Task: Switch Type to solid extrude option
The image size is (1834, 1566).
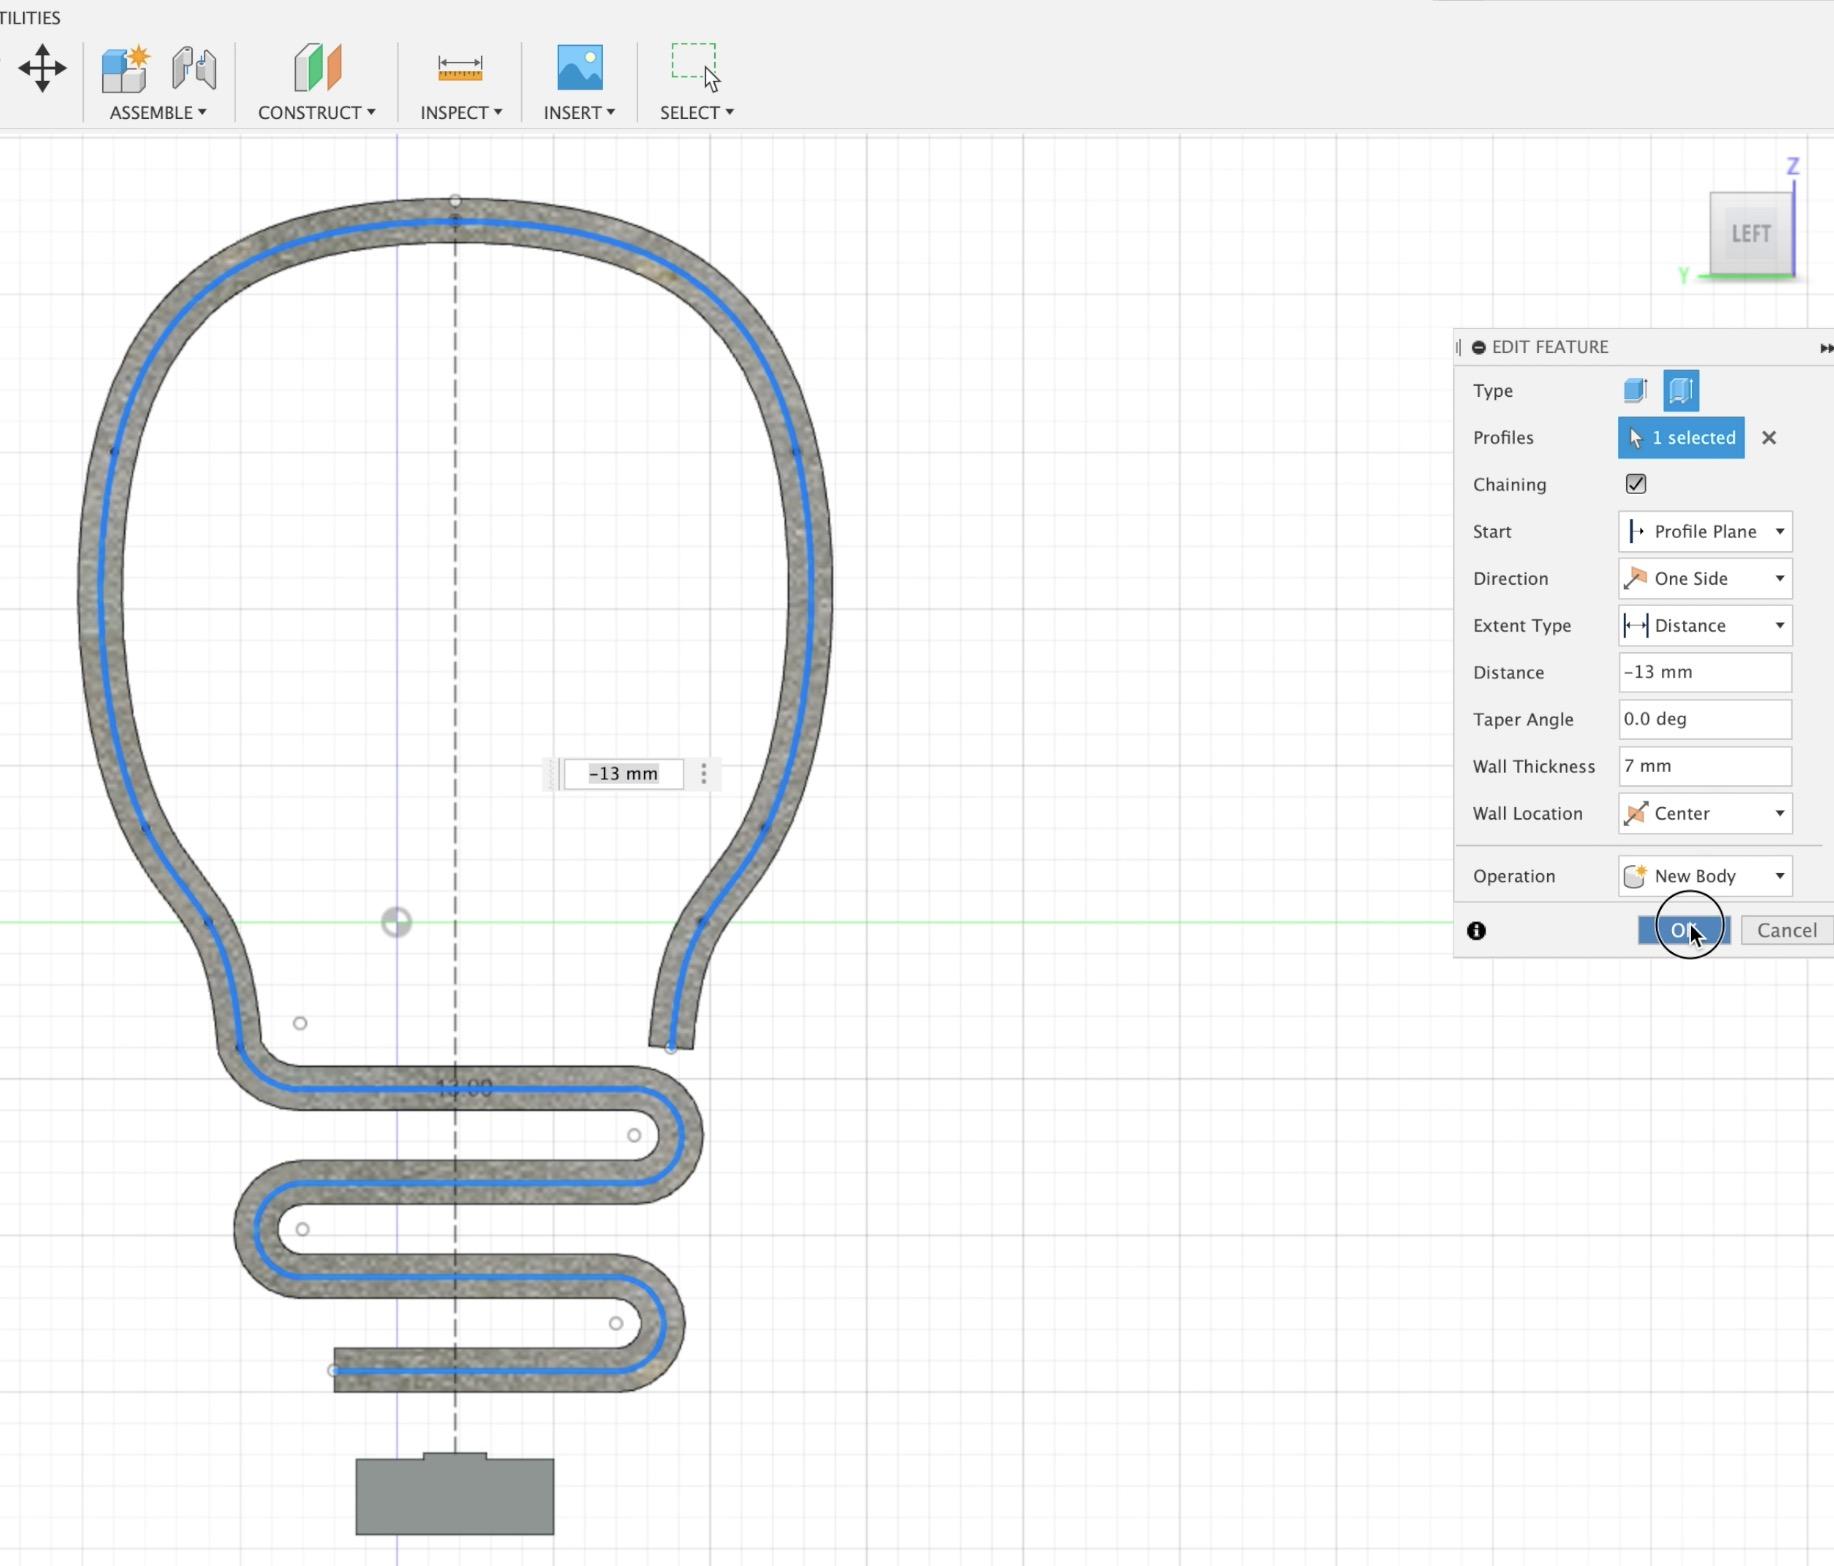Action: click(x=1635, y=390)
